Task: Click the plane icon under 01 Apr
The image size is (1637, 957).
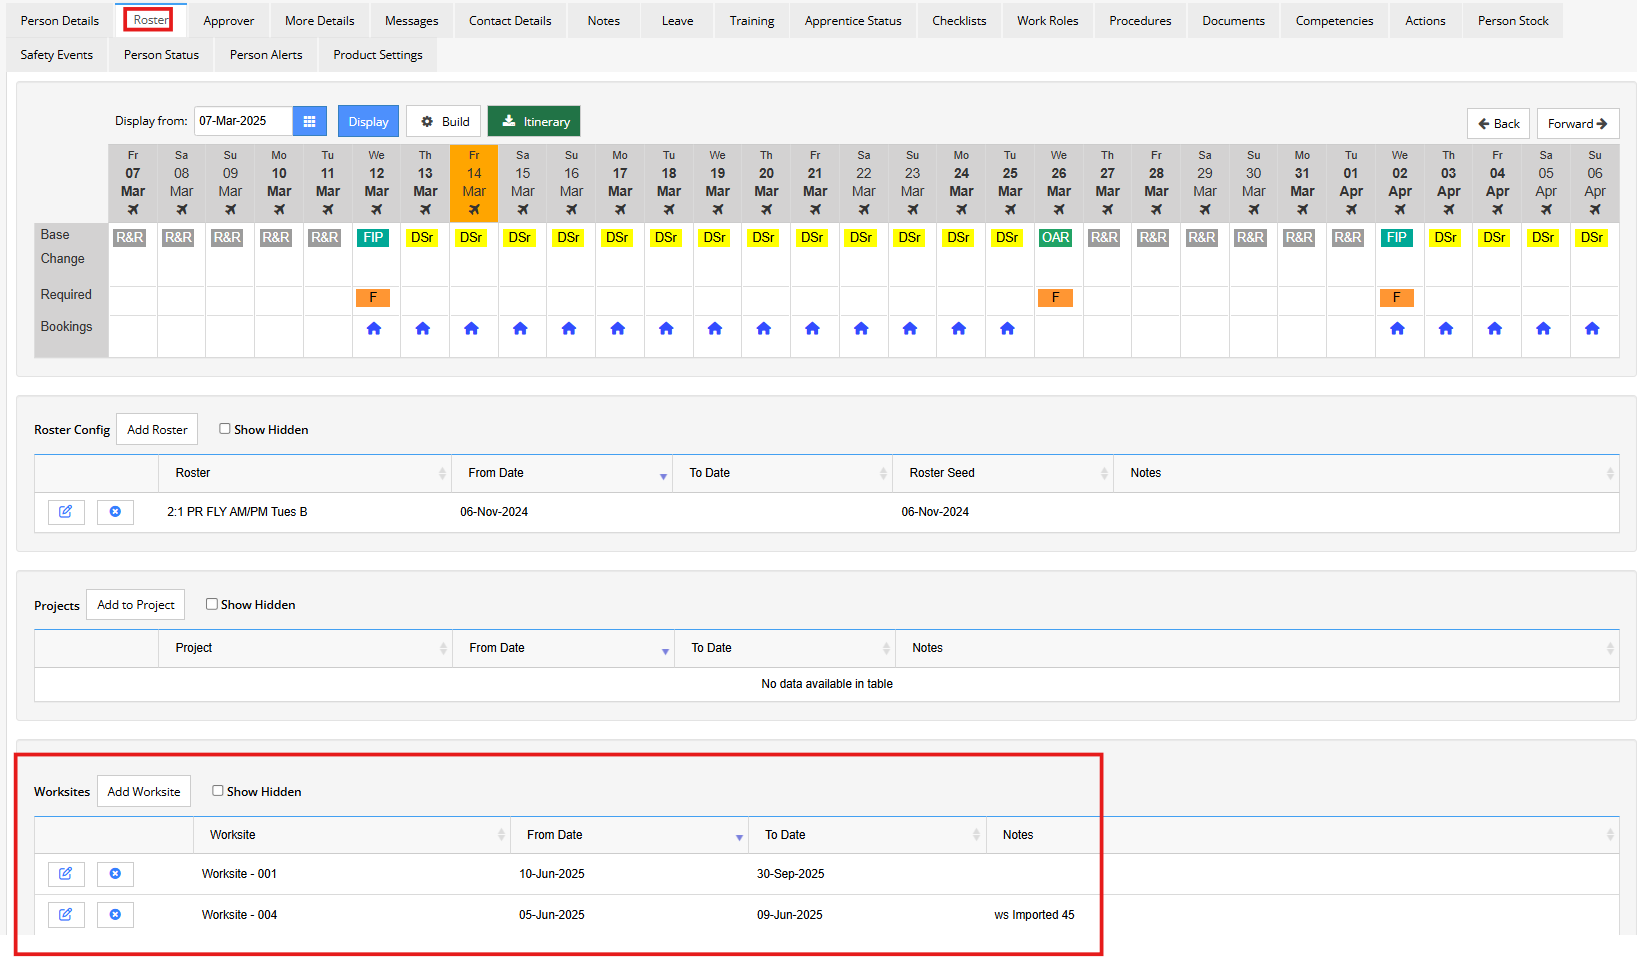Action: (x=1351, y=210)
